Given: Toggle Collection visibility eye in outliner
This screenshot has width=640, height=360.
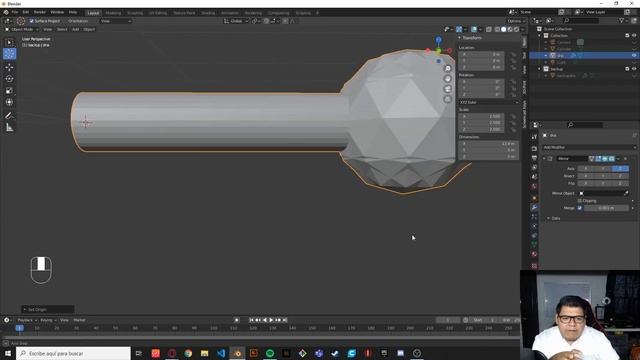Looking at the screenshot, I should tap(634, 36).
